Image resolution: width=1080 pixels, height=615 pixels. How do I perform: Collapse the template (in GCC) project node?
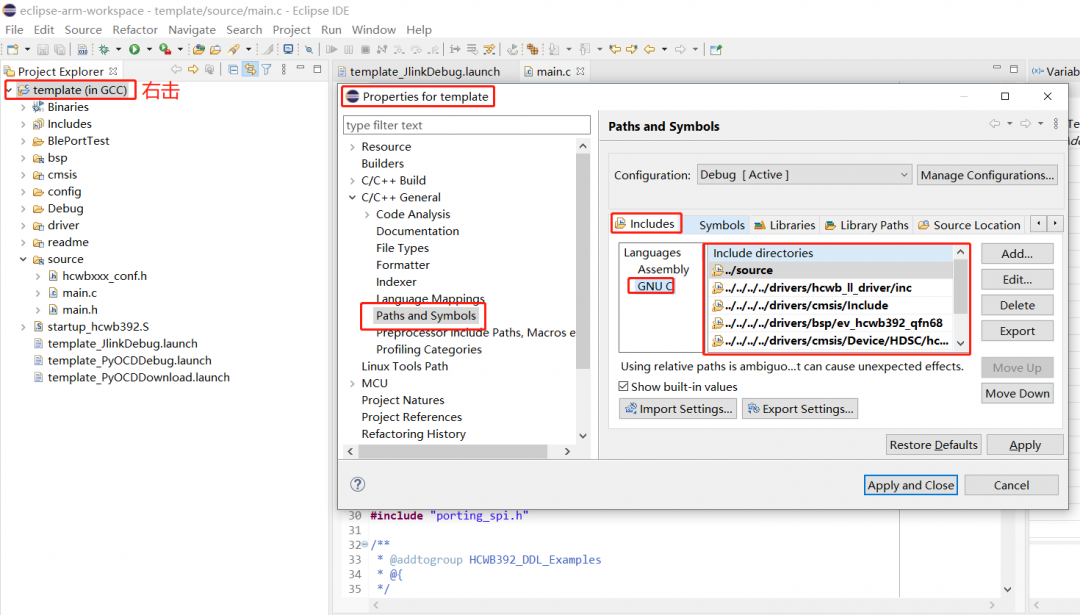click(x=9, y=90)
